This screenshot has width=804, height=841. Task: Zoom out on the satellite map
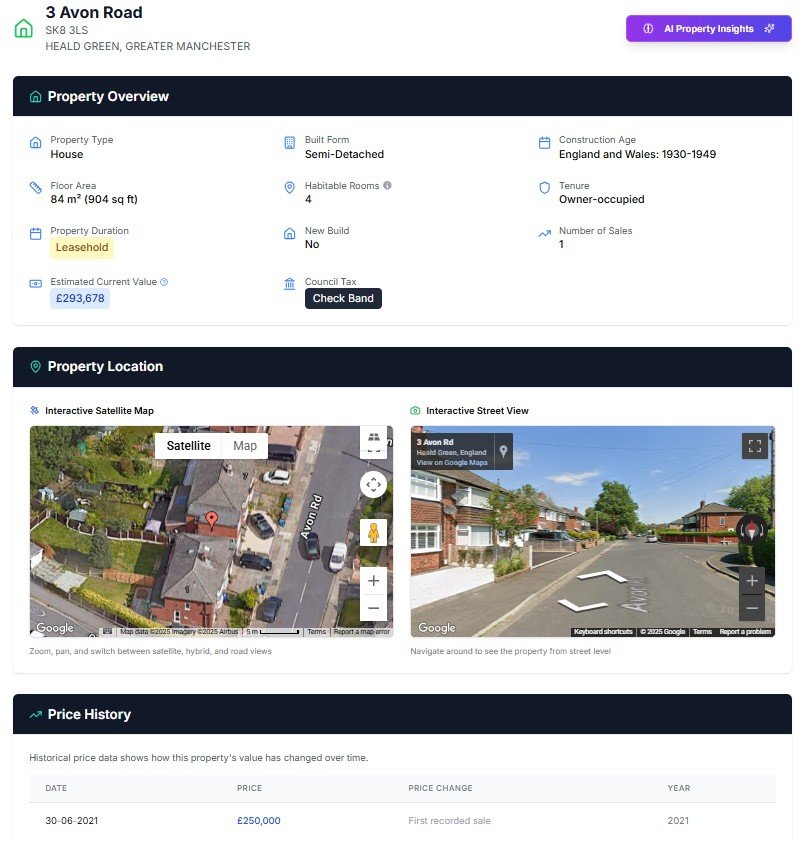click(373, 607)
